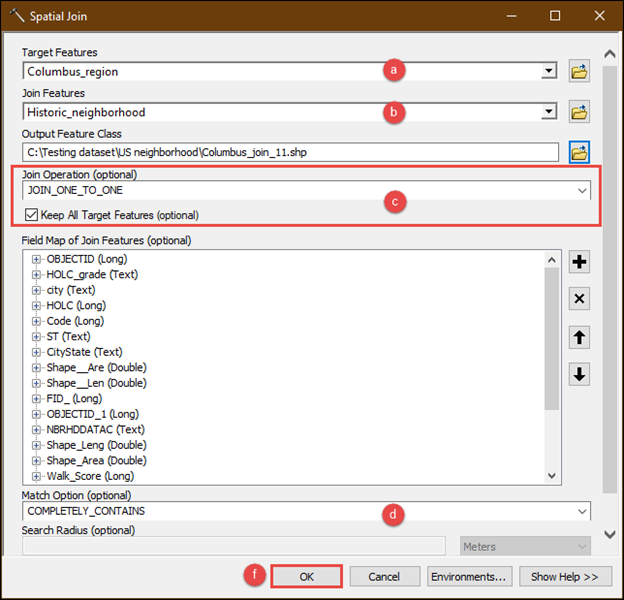Click the field map scrollbar thumb

click(552, 339)
